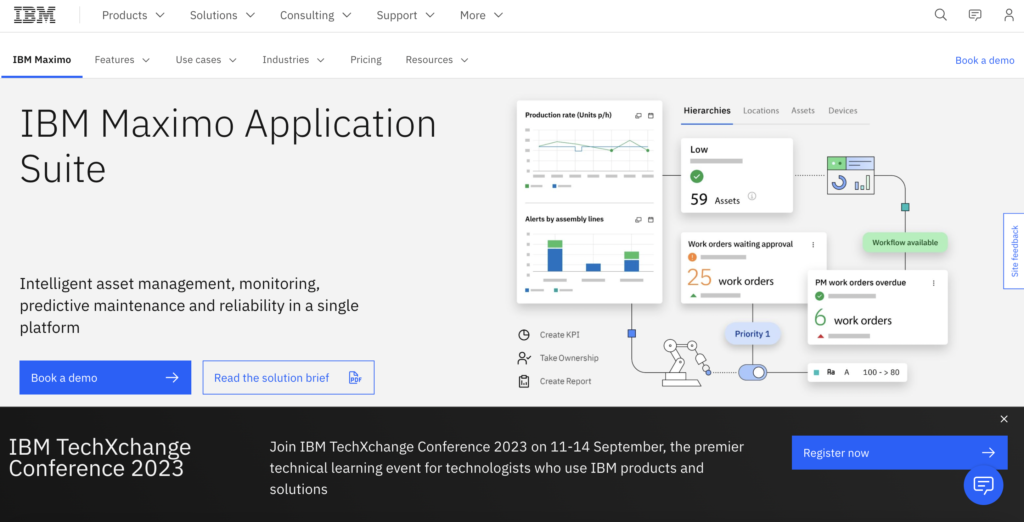1024x522 pixels.
Task: Click the arrow on Register now button
Action: (x=988, y=453)
